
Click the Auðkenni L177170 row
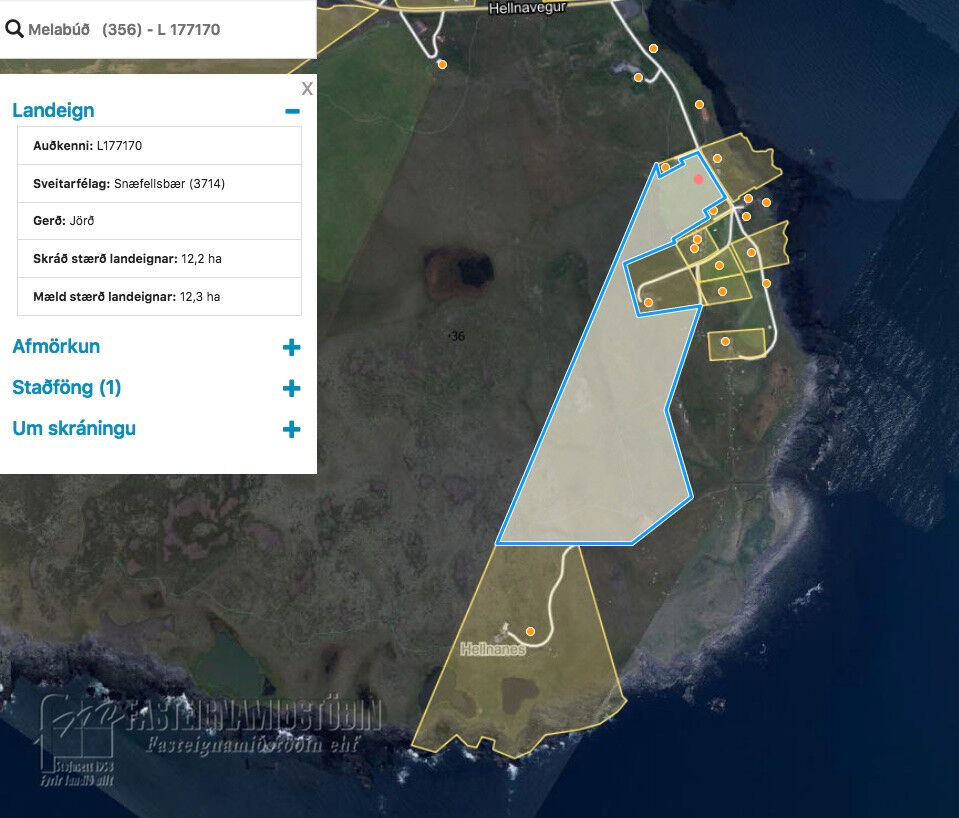pos(159,146)
